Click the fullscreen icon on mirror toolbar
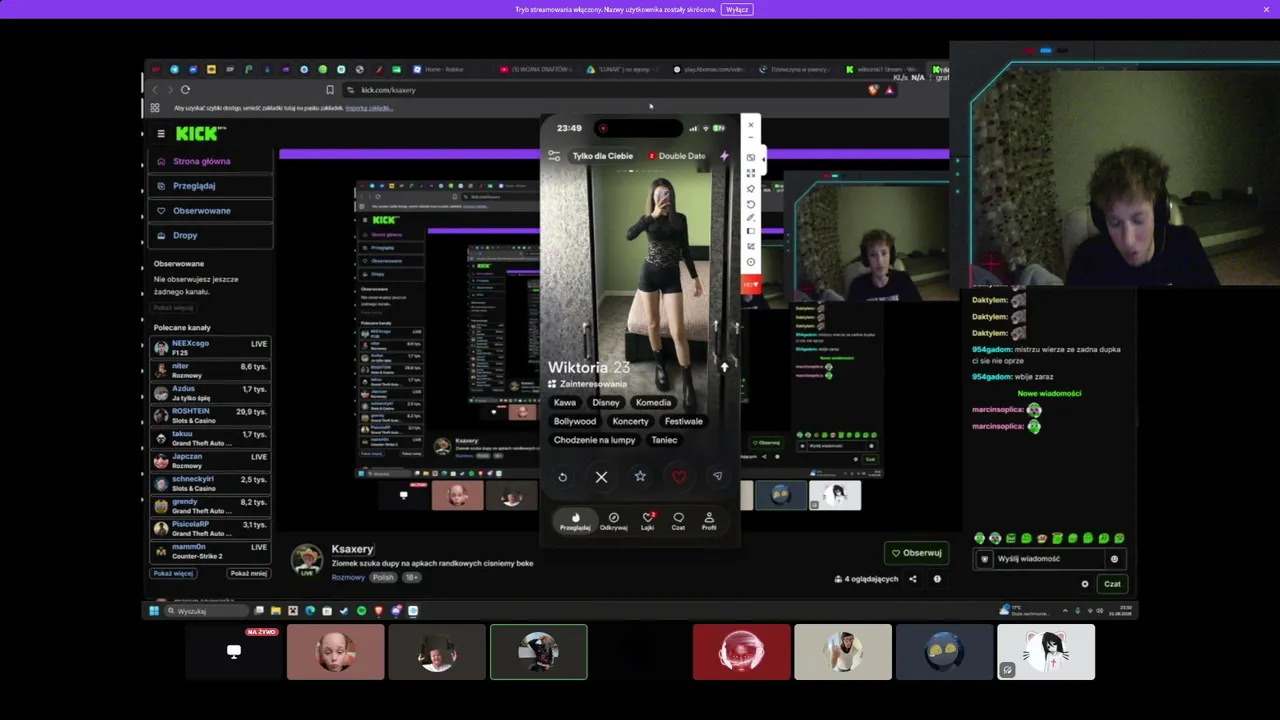The image size is (1280, 720). pyautogui.click(x=751, y=173)
